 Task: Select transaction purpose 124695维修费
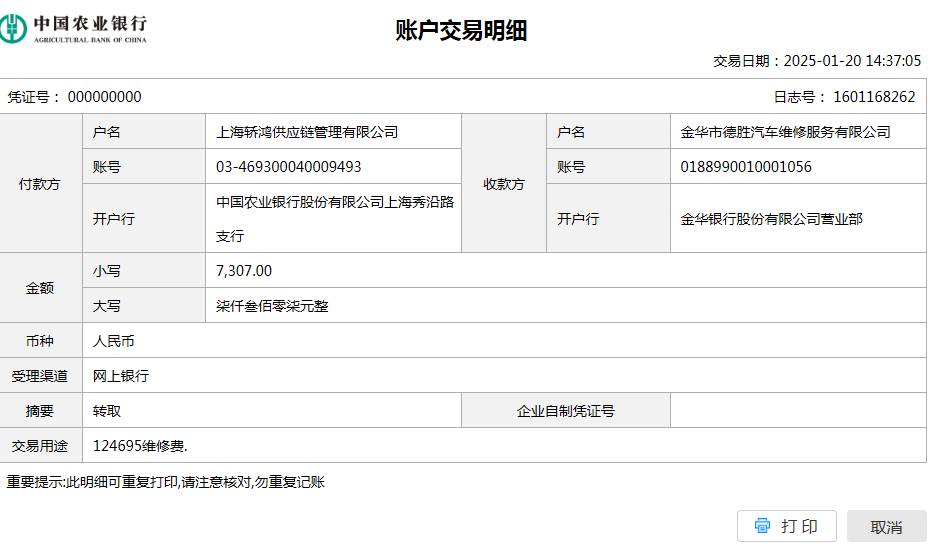point(140,446)
